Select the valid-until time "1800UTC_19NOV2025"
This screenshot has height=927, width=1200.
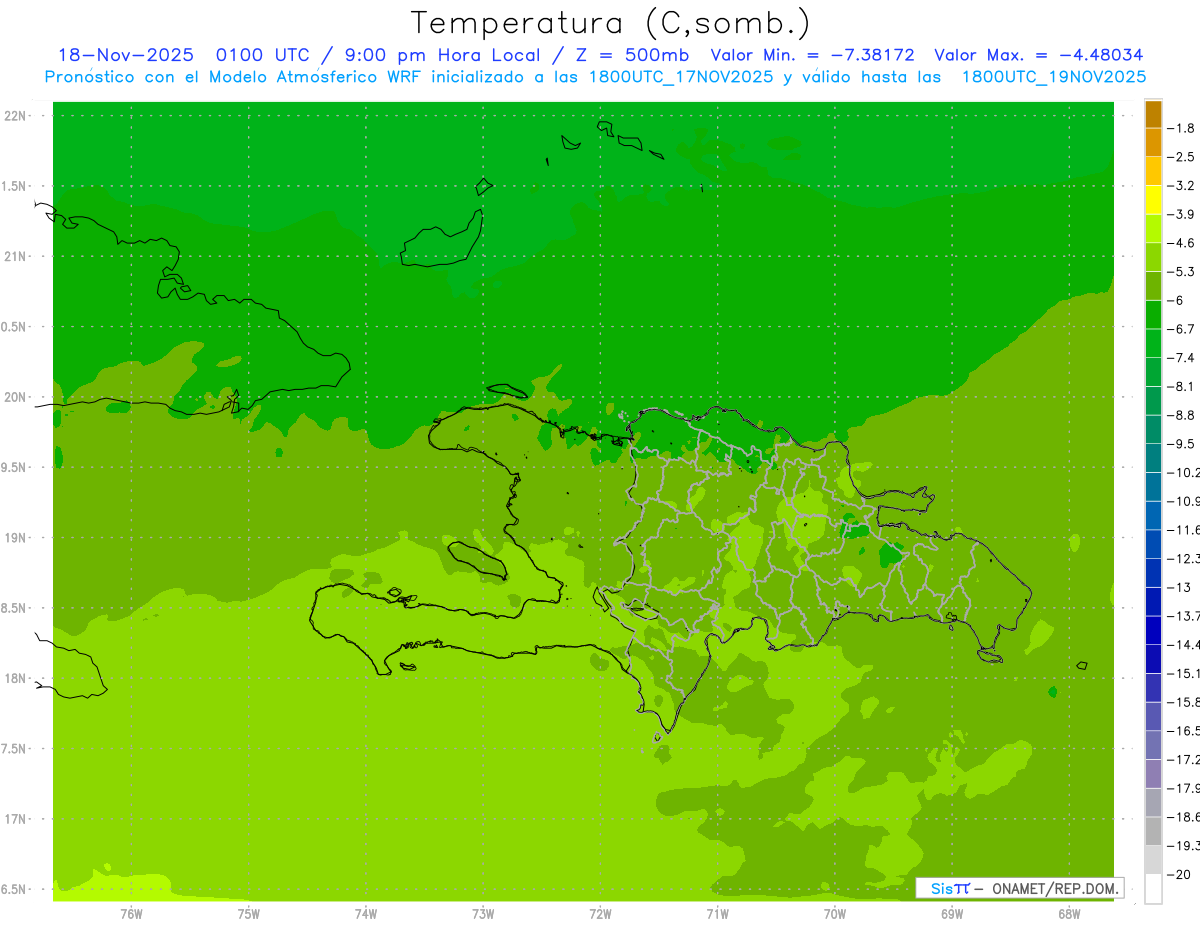coord(1053,77)
